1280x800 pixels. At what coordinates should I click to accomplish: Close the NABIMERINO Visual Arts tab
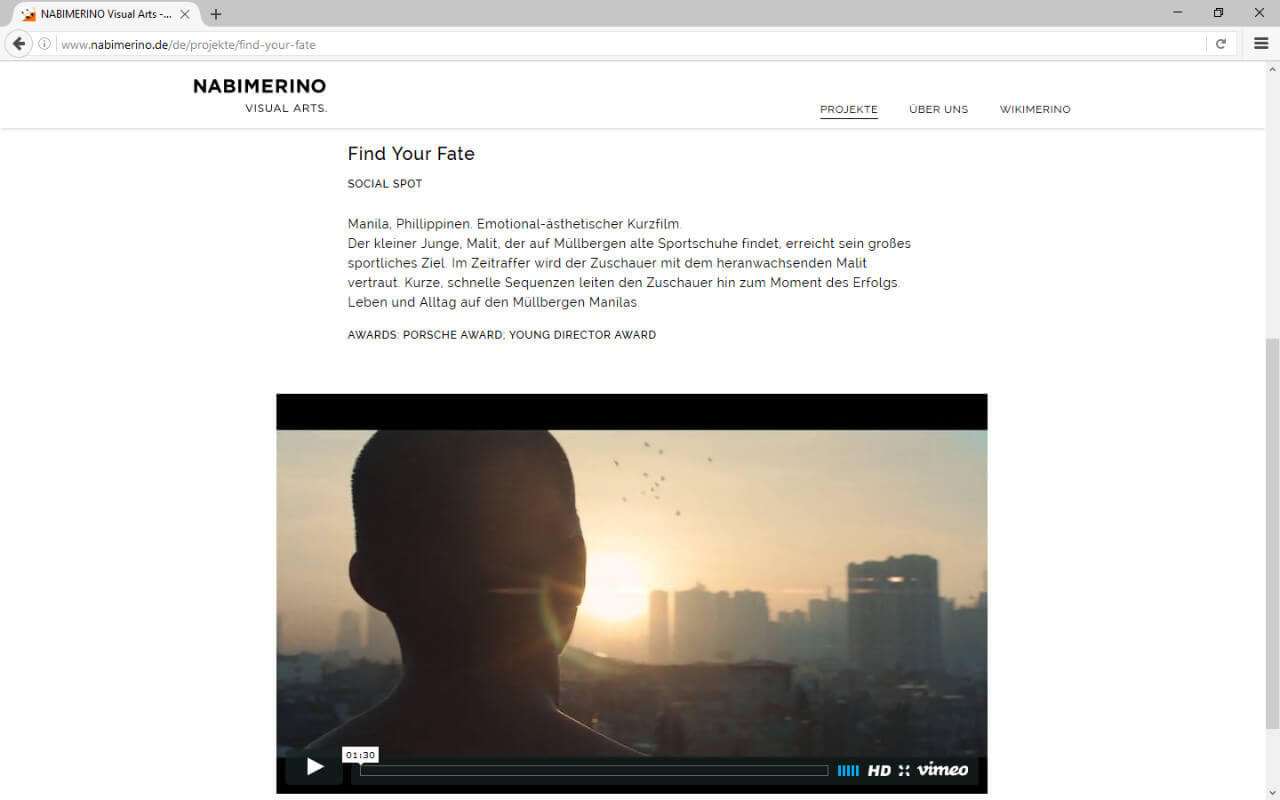185,14
